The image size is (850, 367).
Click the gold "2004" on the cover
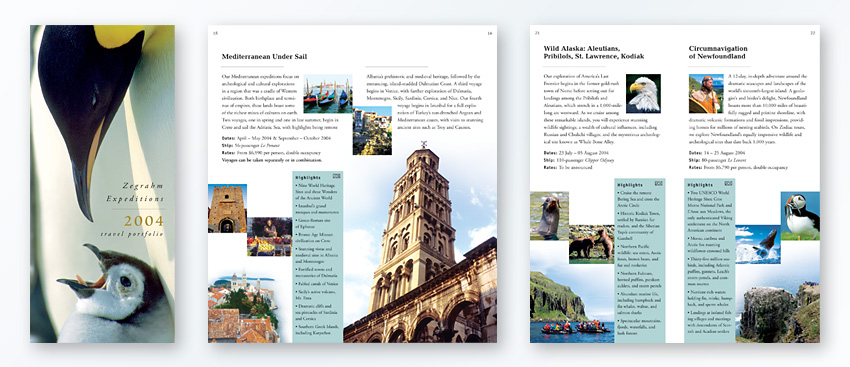point(144,221)
